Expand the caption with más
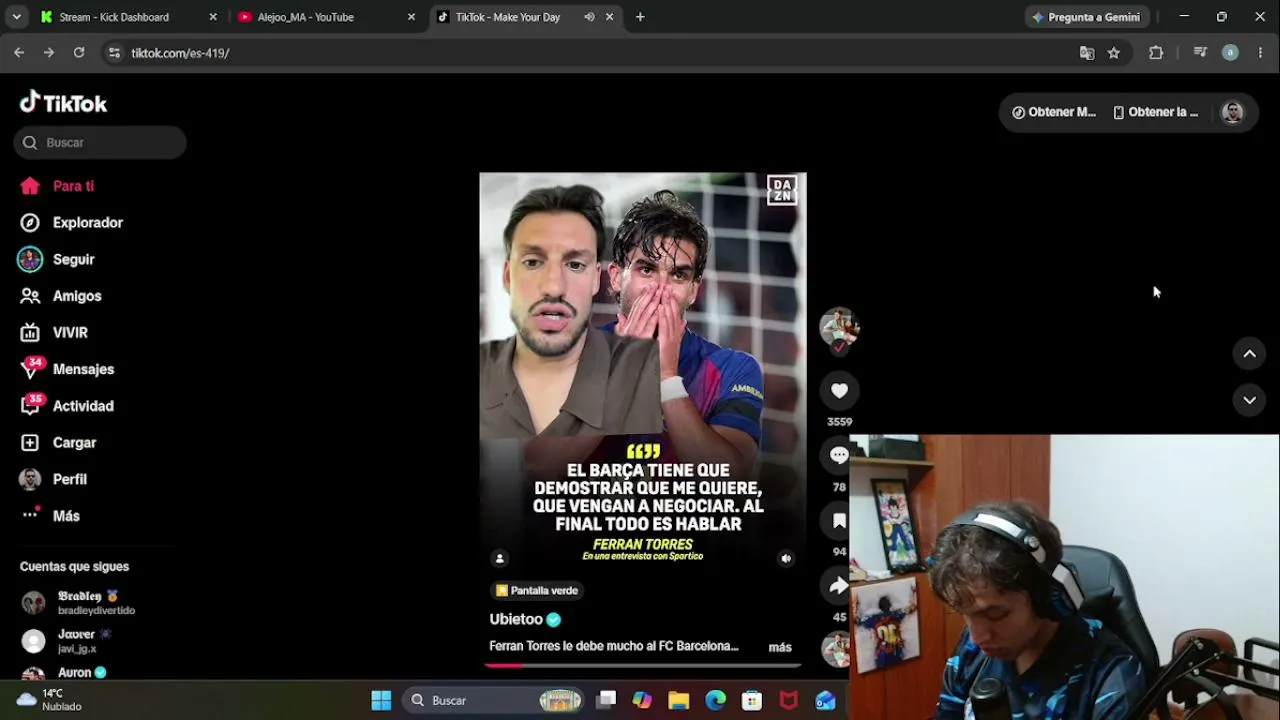This screenshot has height=720, width=1280. click(x=780, y=647)
